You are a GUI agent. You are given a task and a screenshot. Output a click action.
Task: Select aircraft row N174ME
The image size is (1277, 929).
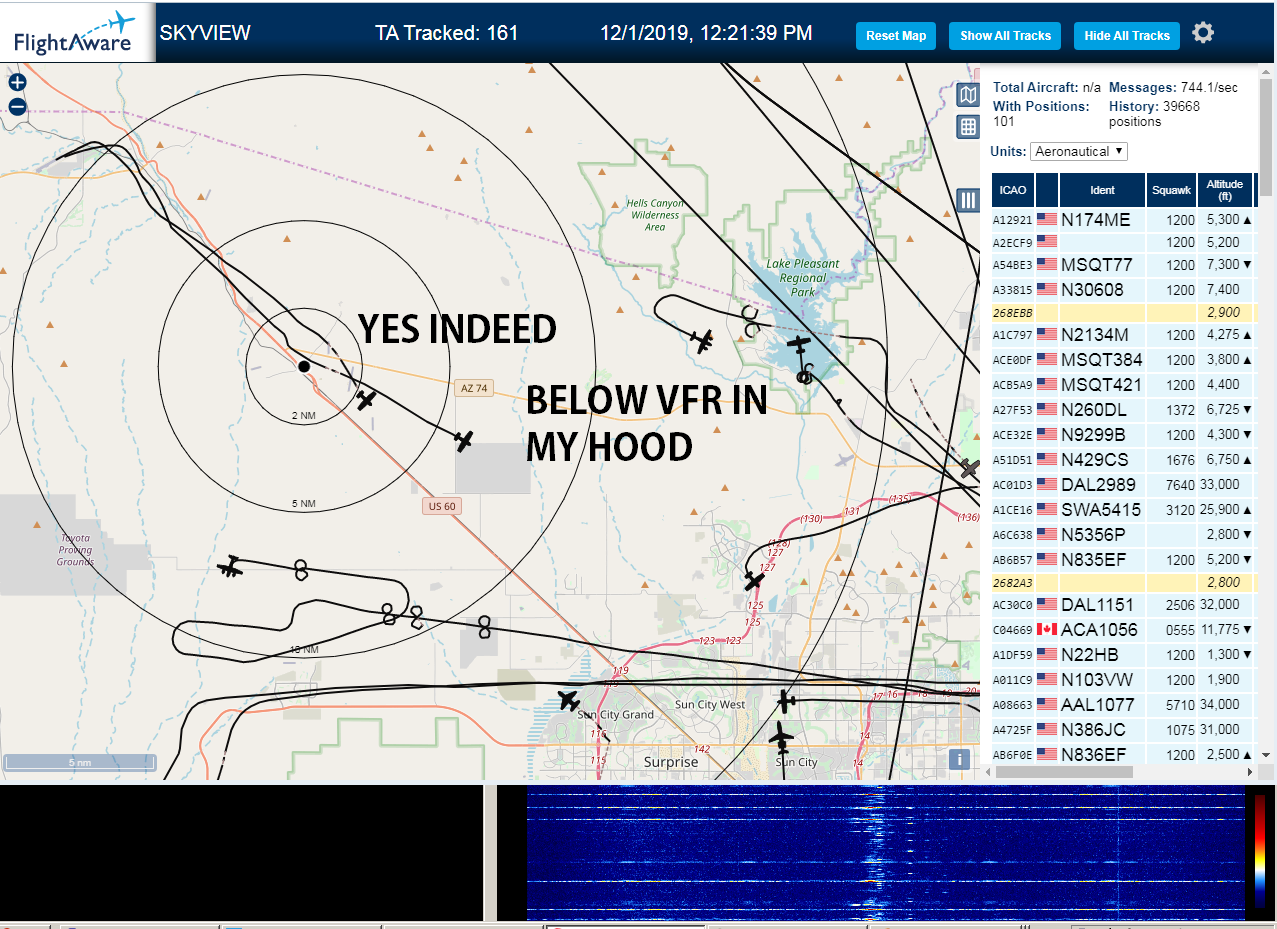point(1122,219)
